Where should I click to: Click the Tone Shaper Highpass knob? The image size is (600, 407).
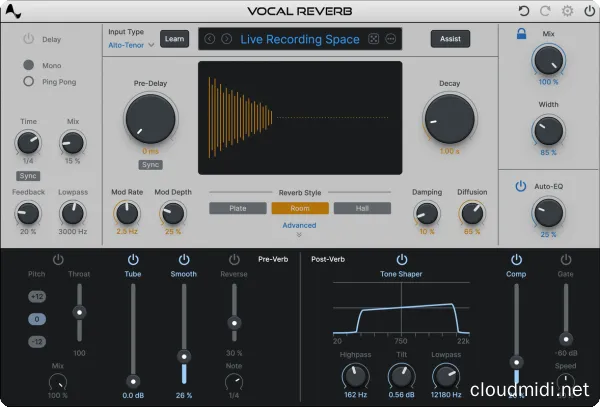point(355,376)
